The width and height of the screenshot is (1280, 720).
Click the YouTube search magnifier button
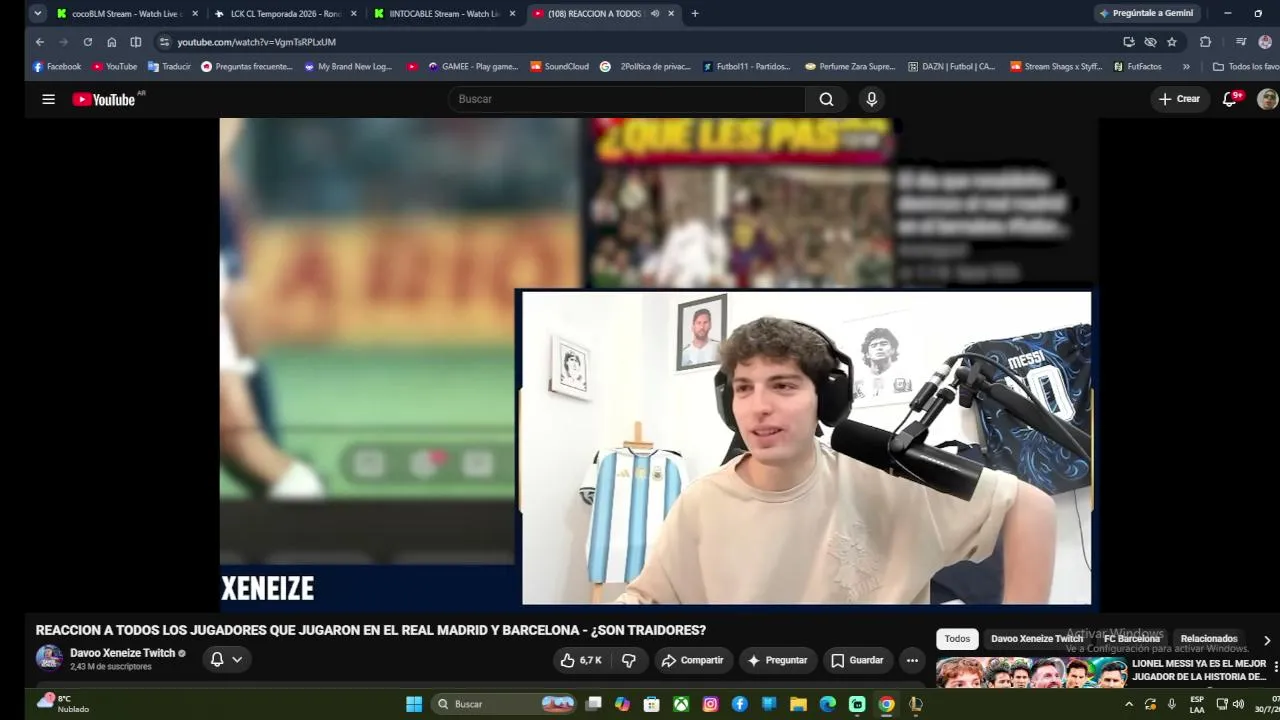tap(826, 99)
